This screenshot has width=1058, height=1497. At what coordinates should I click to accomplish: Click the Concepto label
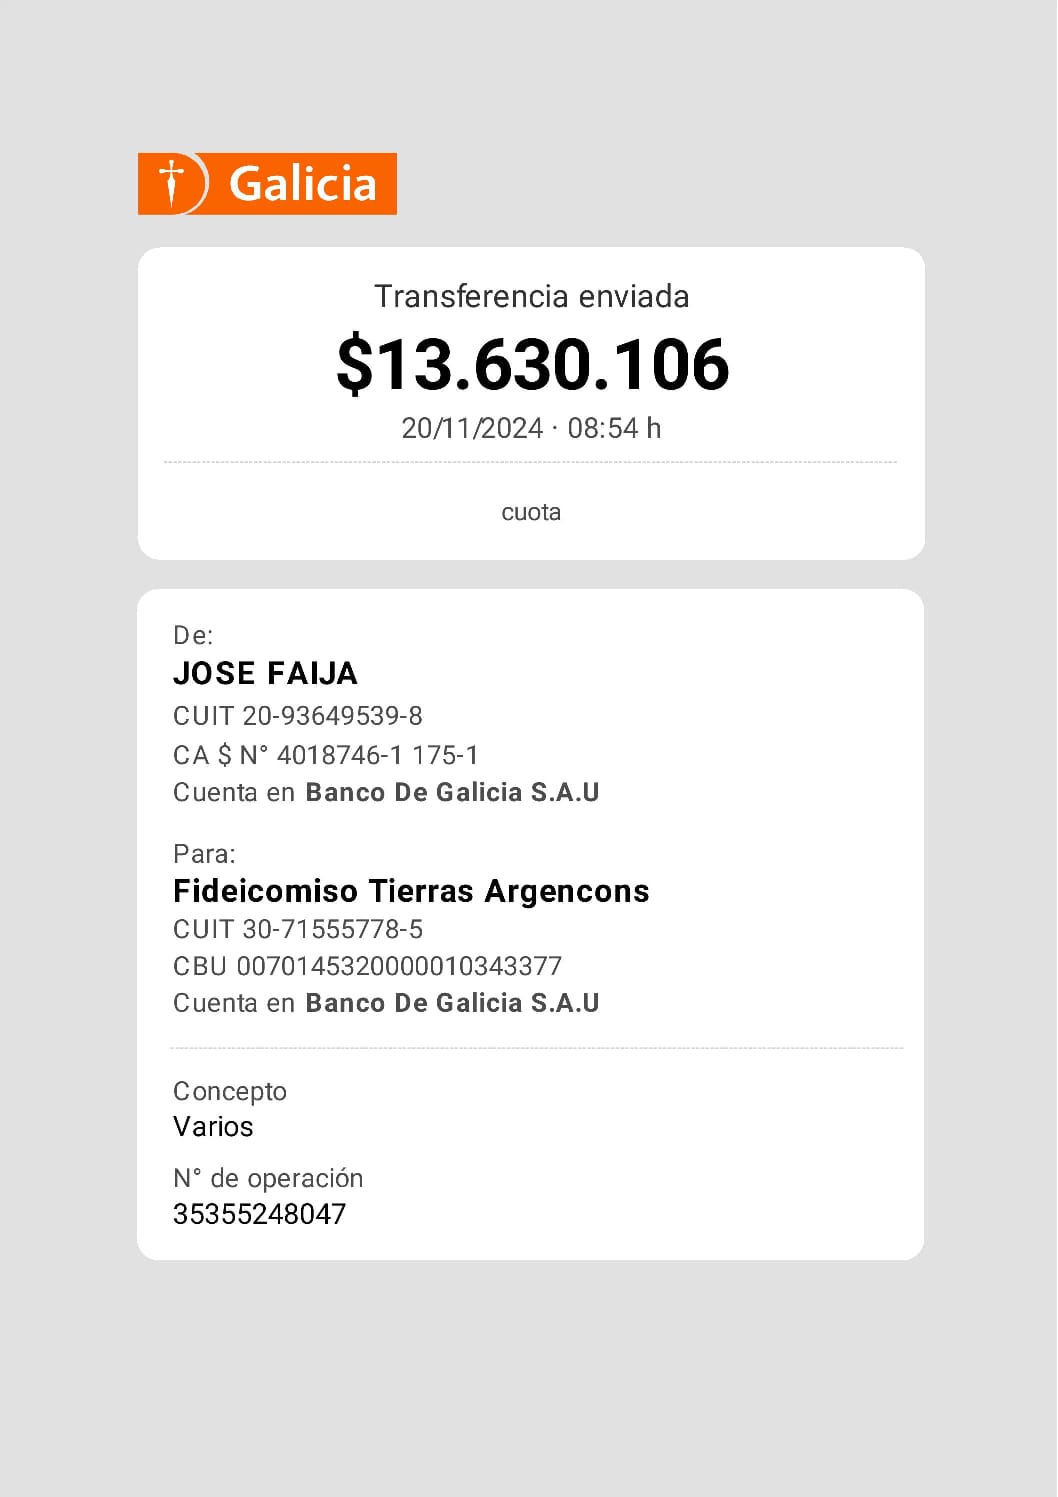(x=230, y=1091)
